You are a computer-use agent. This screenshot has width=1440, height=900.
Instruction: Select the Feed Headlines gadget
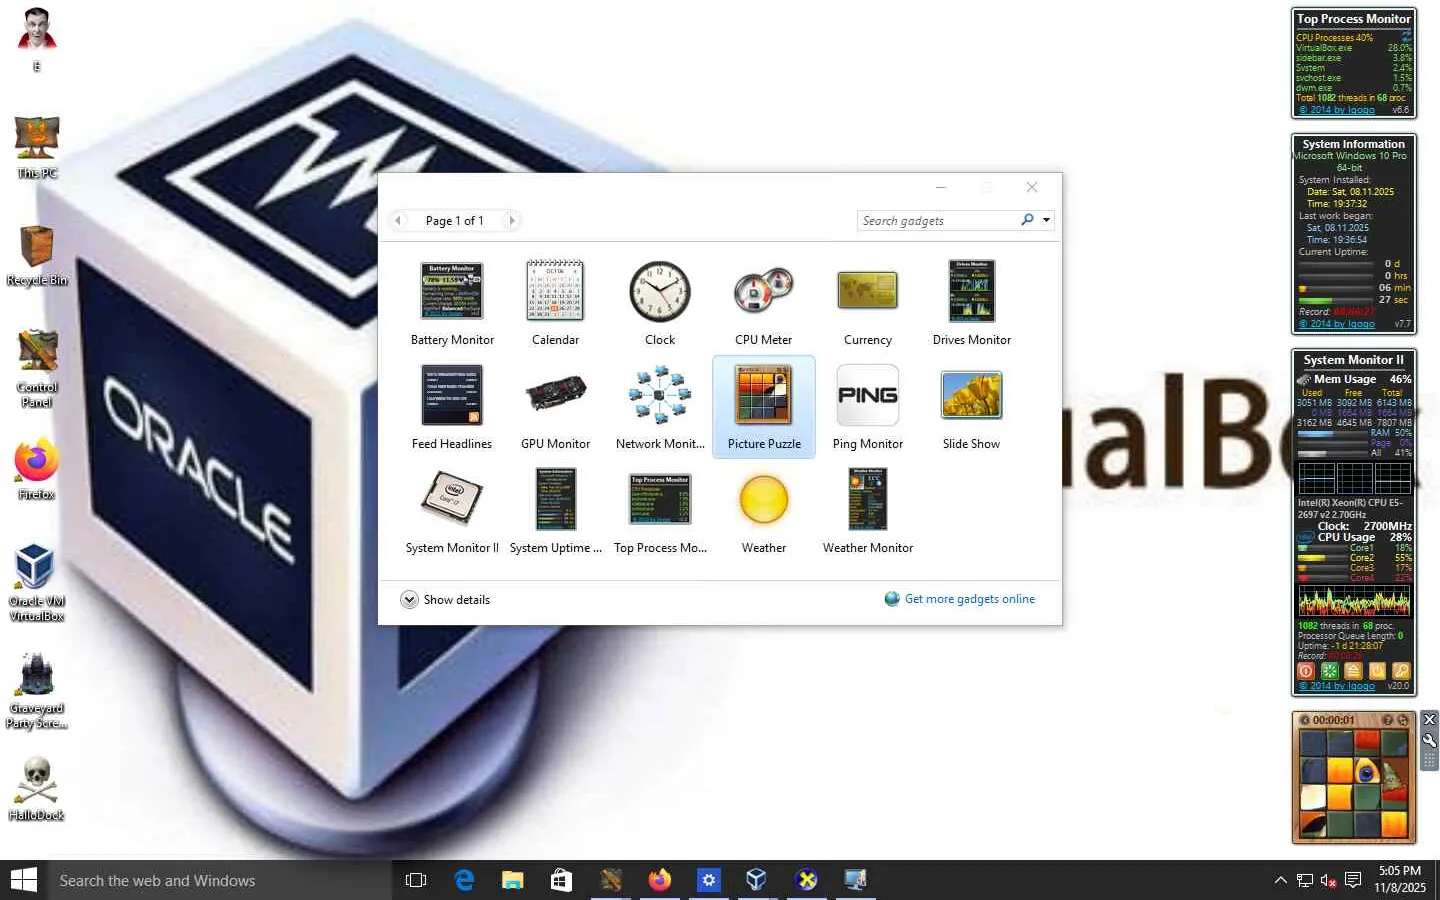pos(452,407)
